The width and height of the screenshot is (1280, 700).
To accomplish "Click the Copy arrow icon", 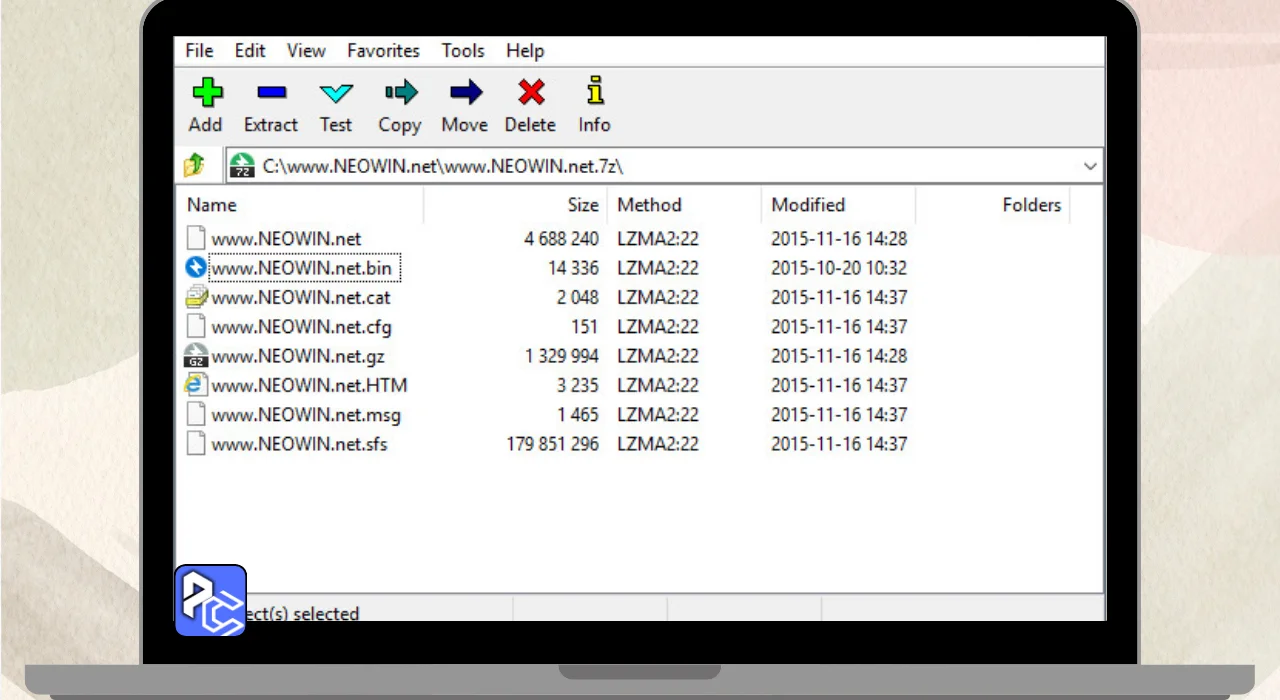I will coord(400,93).
